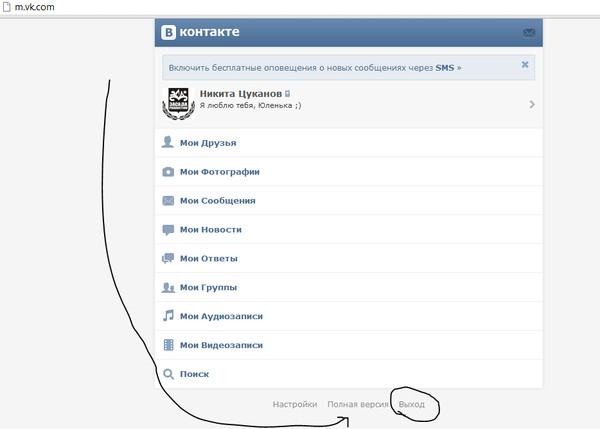Click the status text Я люблю тебя, Юленька
Viewport: 600px width, 429px height.
tap(250, 106)
